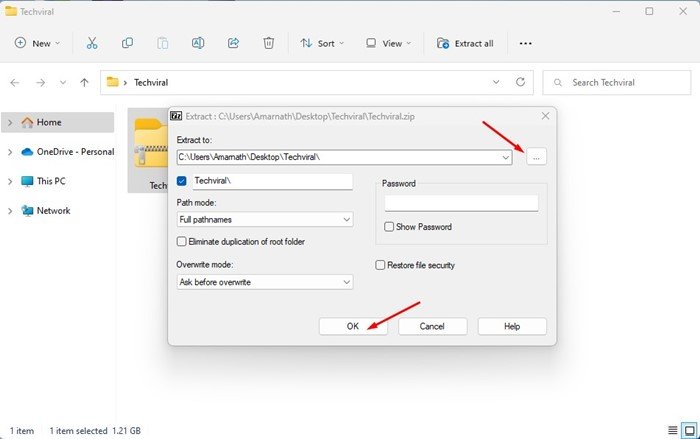Click the Cut scissors icon in toolbar
The height and width of the screenshot is (439, 700).
[92, 43]
